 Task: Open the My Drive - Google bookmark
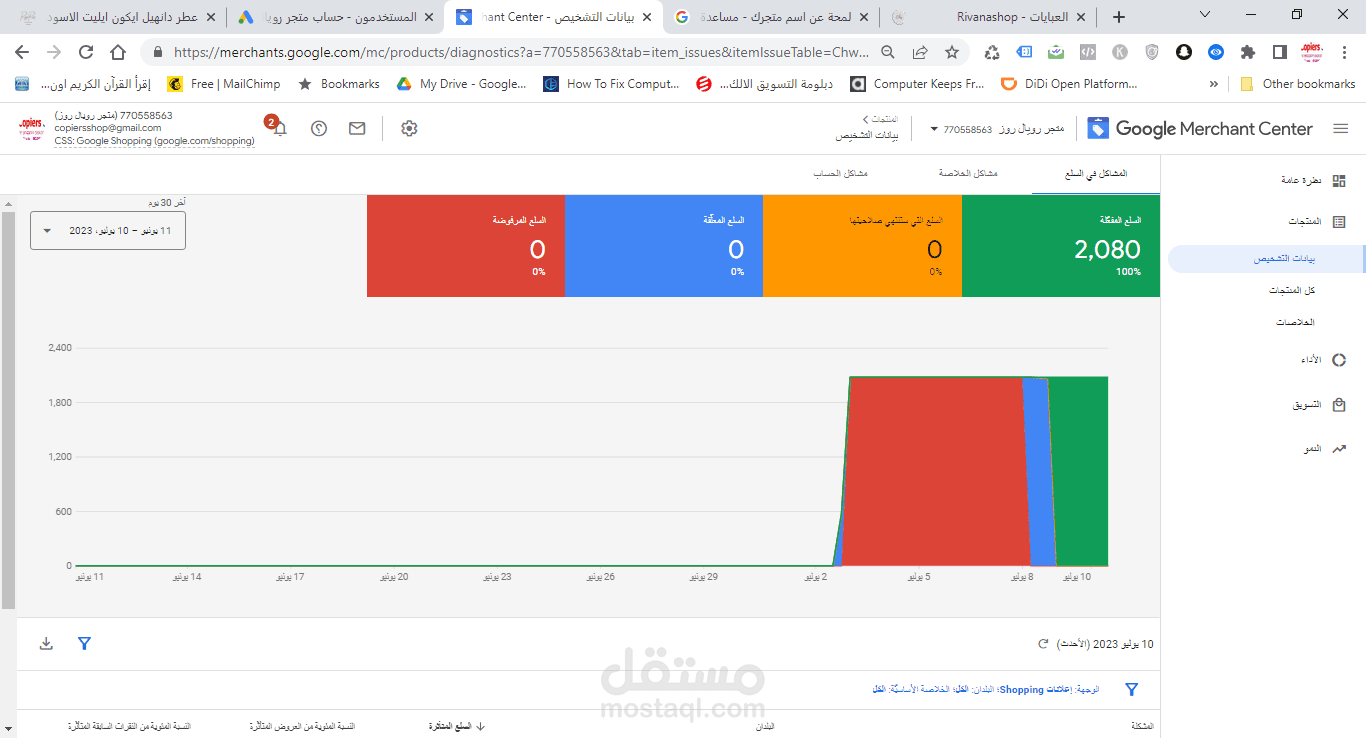tap(462, 84)
